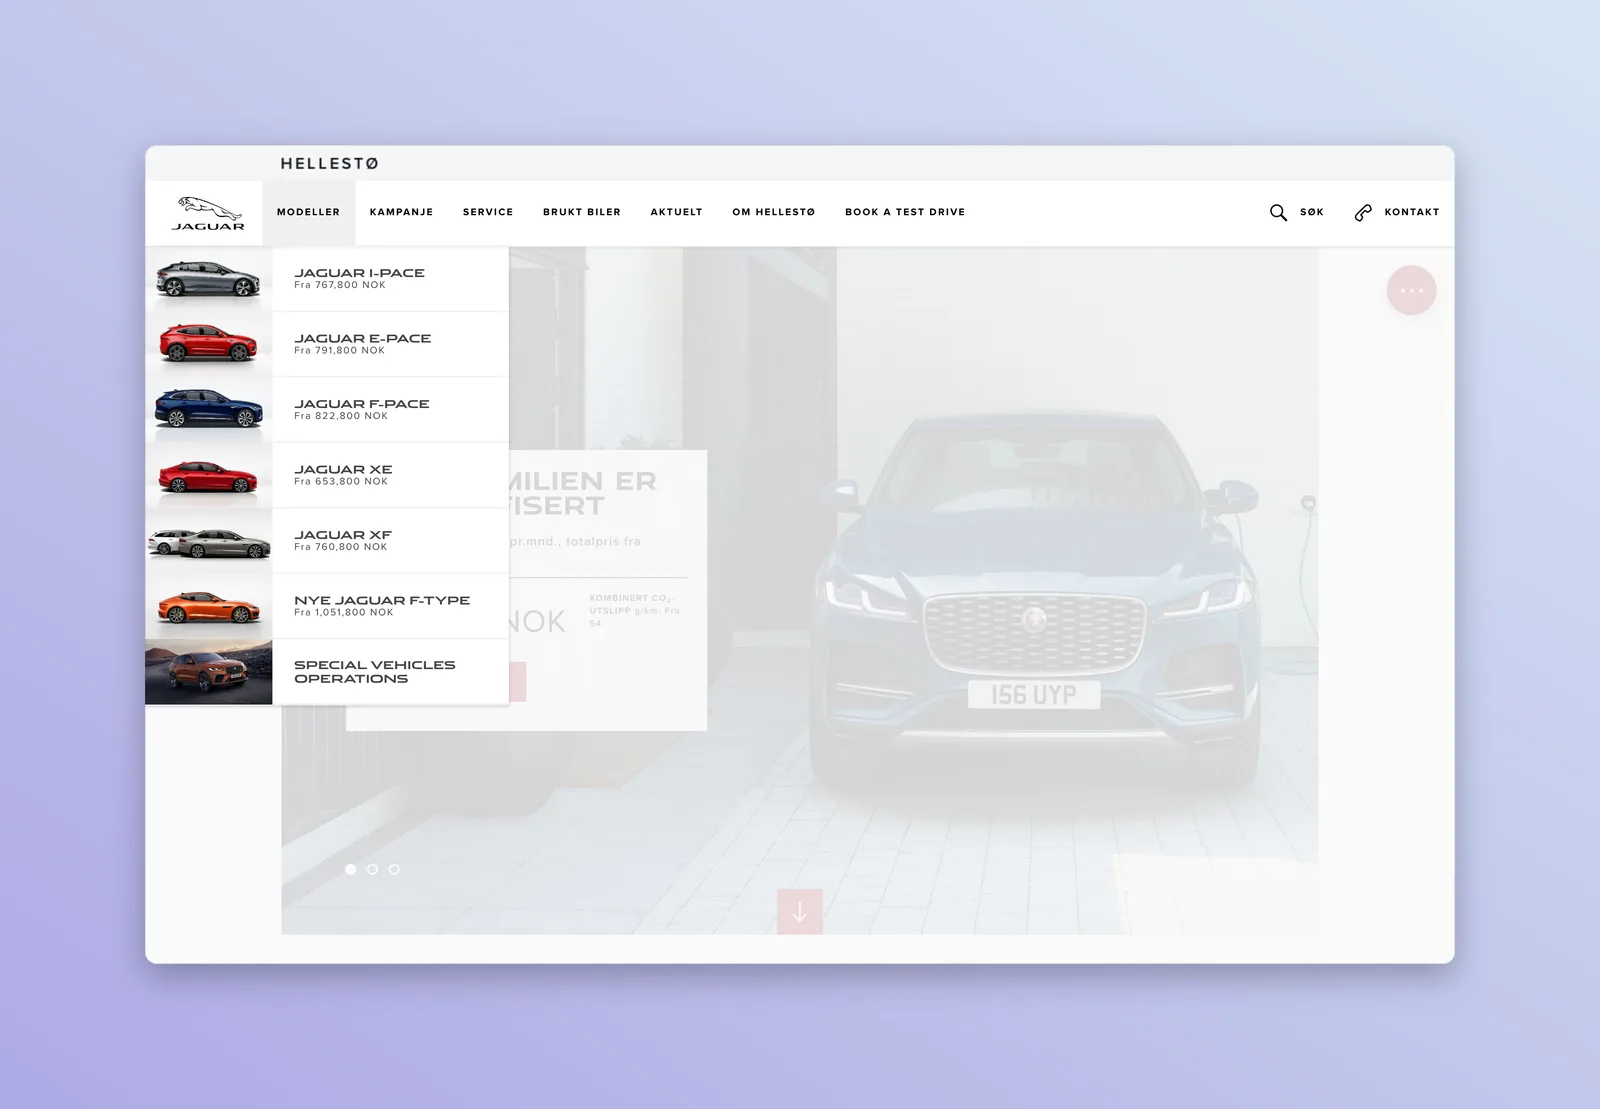Click the orange F-TYPE thumbnail

208,606
